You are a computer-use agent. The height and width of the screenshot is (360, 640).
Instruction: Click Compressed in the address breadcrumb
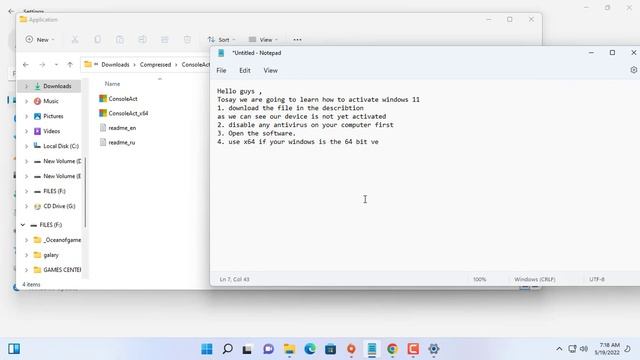[155, 64]
